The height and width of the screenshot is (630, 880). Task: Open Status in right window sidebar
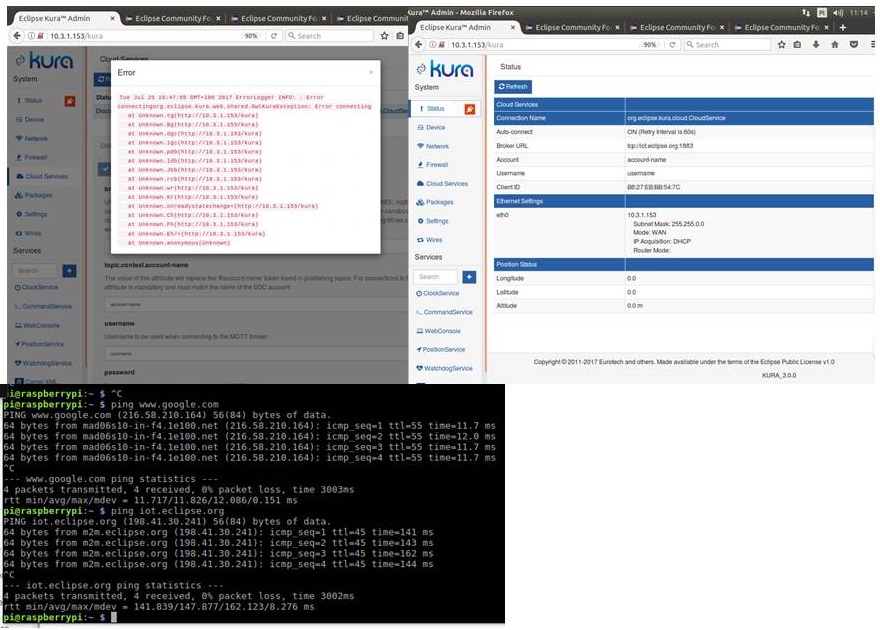click(436, 109)
